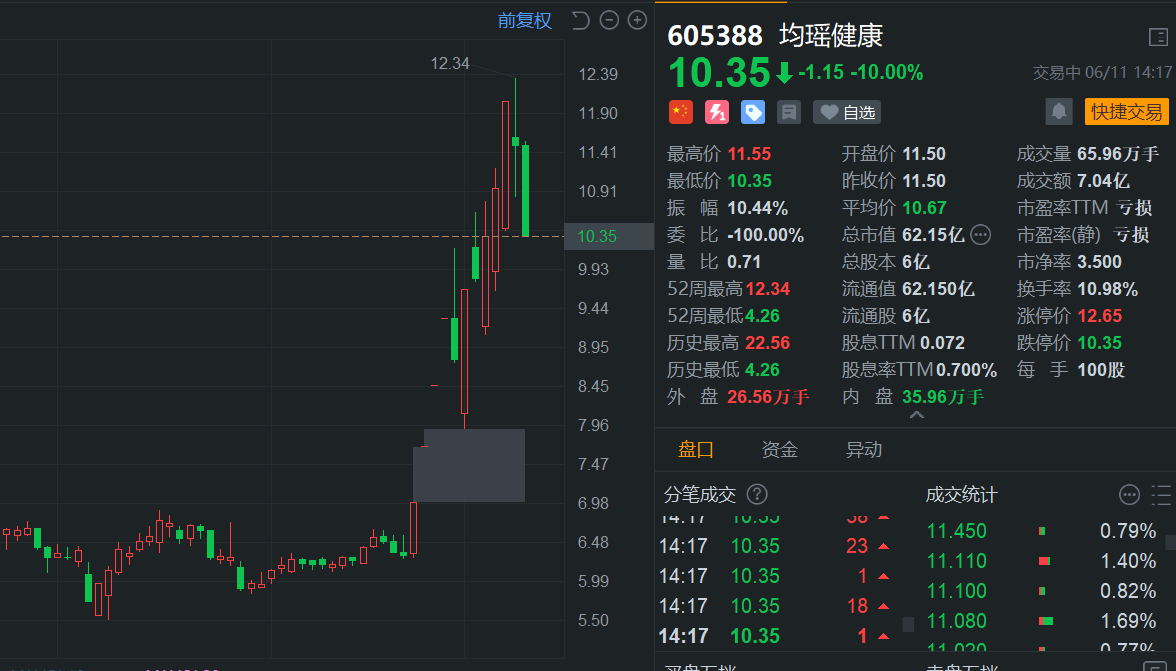Click the 振幅 value 10.44%
Viewport: 1176px width, 671px height.
point(758,208)
